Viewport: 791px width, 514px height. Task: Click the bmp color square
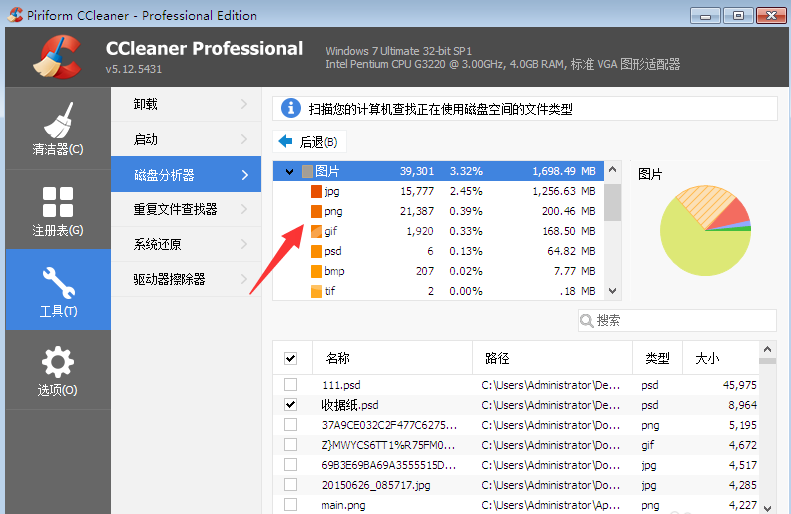pyautogui.click(x=316, y=271)
